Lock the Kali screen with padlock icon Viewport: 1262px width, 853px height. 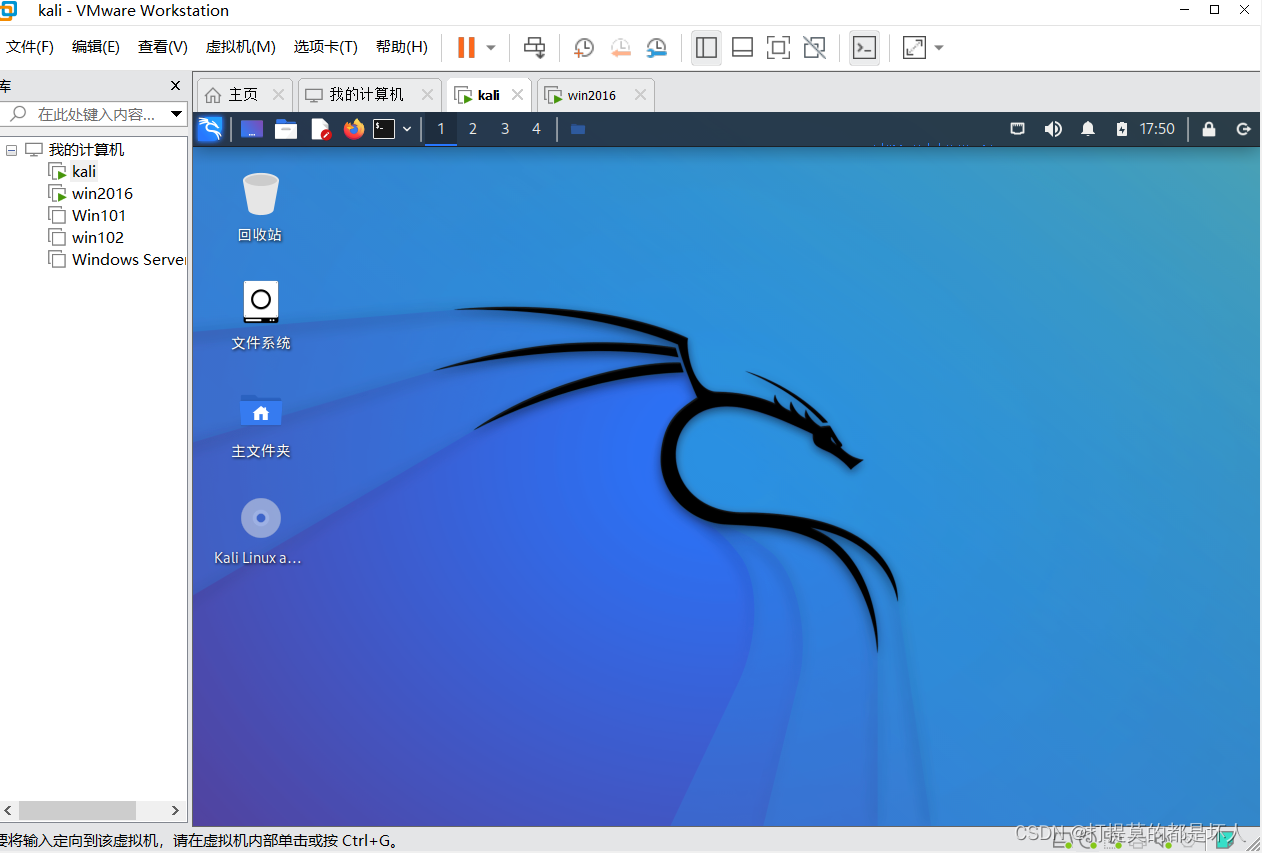tap(1209, 129)
